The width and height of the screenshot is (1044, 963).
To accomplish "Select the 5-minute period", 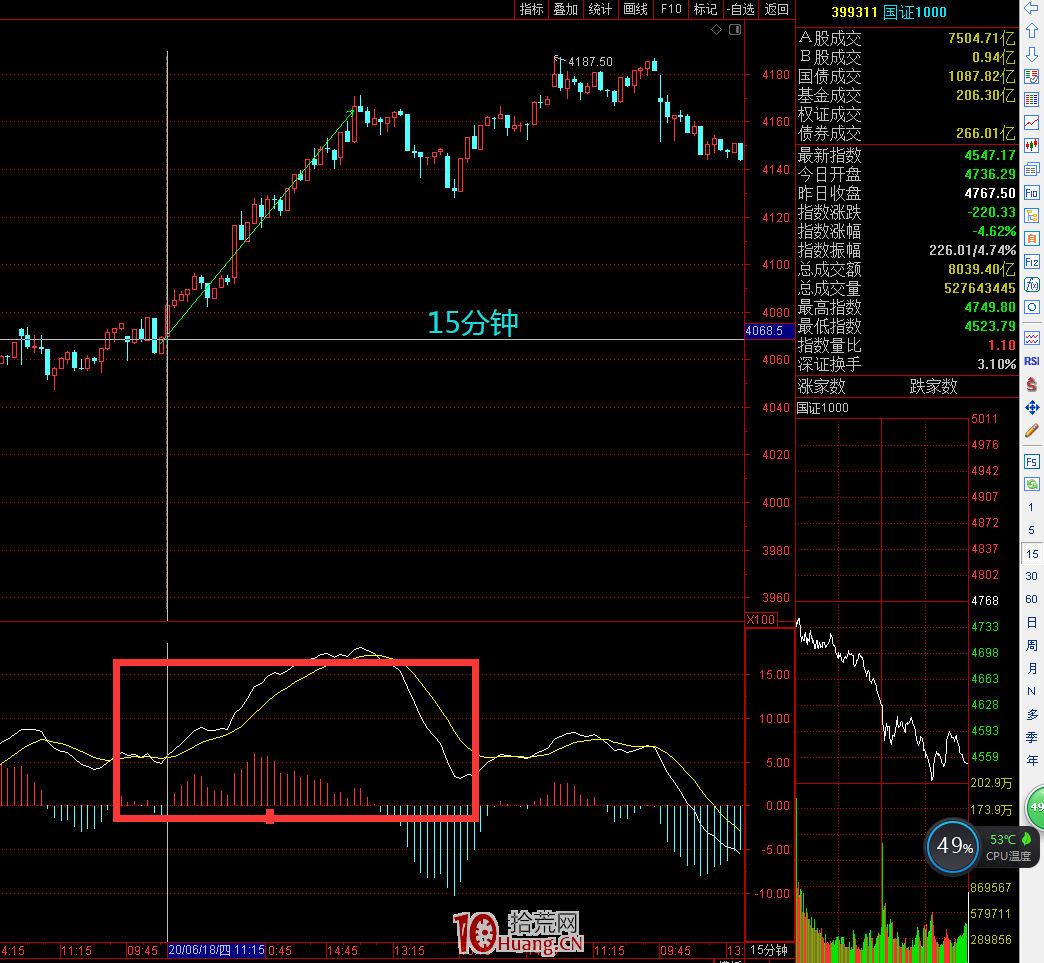I will click(1031, 530).
